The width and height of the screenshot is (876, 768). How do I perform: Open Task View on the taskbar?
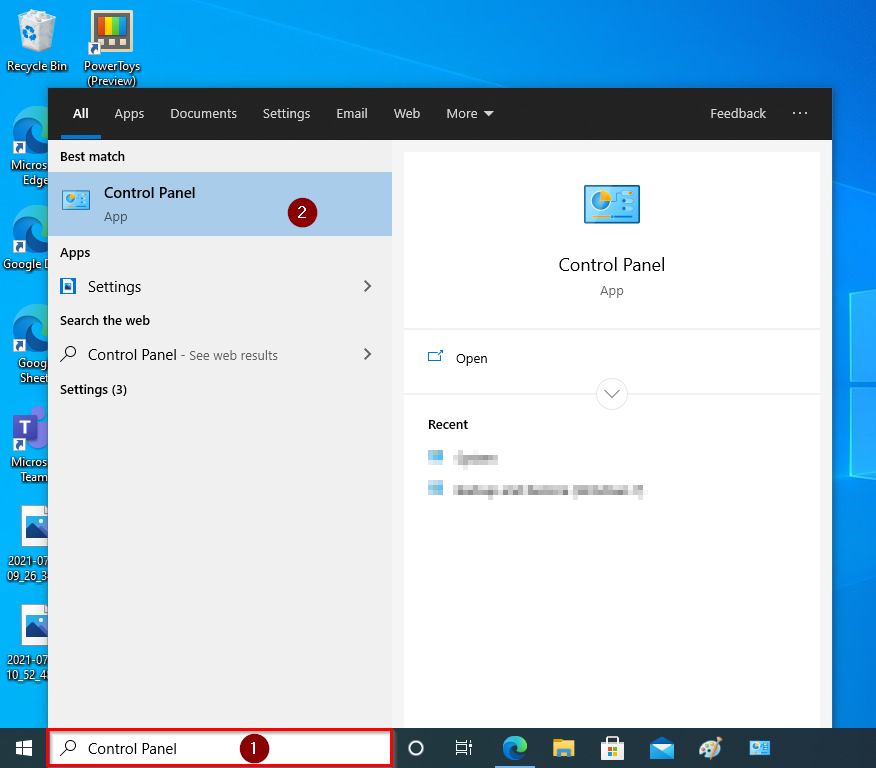tap(464, 748)
